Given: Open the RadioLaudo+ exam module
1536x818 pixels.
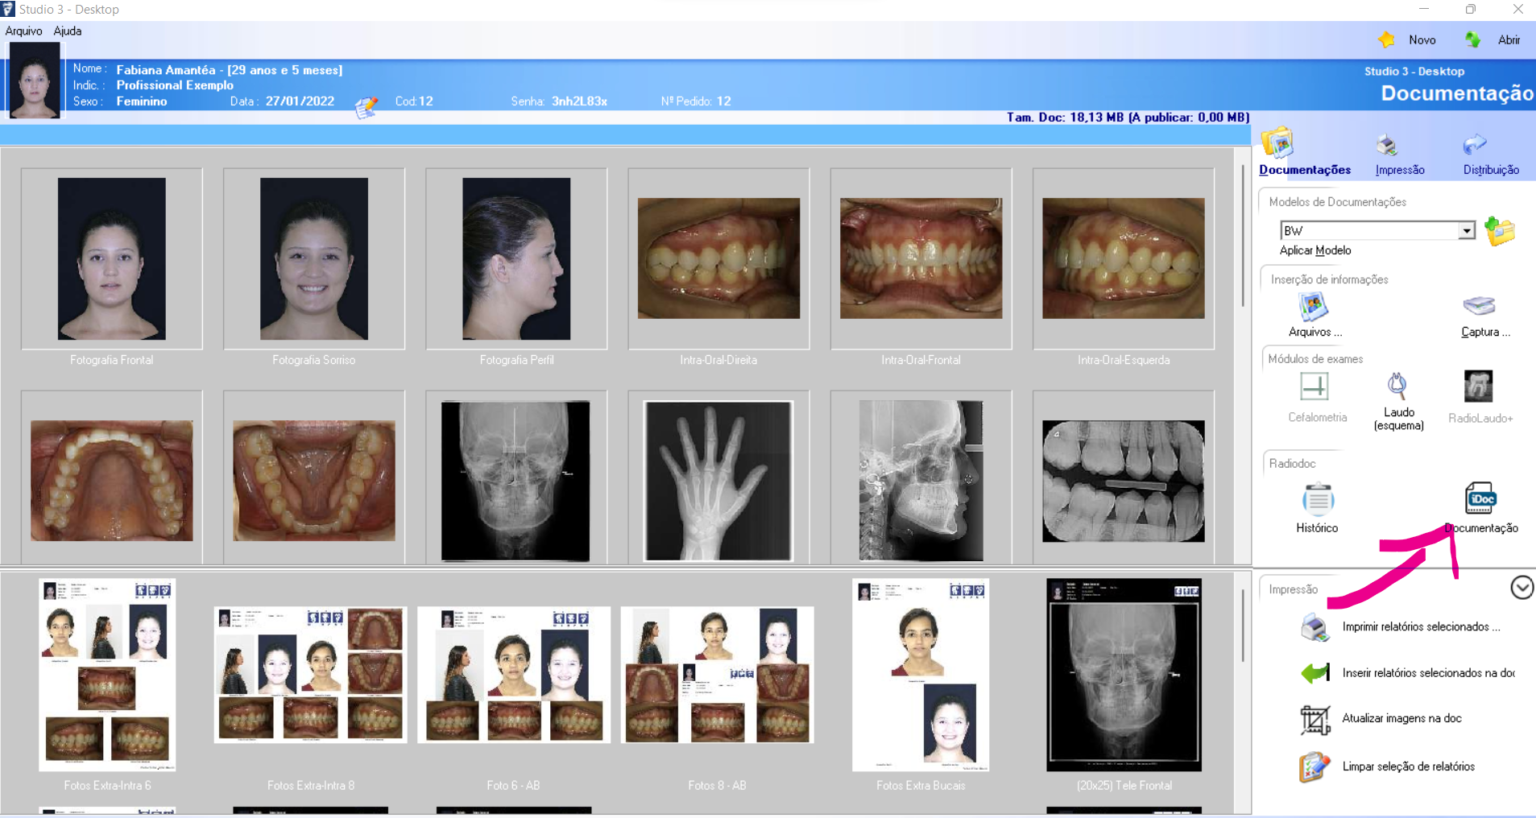Looking at the screenshot, I should pos(1478,386).
